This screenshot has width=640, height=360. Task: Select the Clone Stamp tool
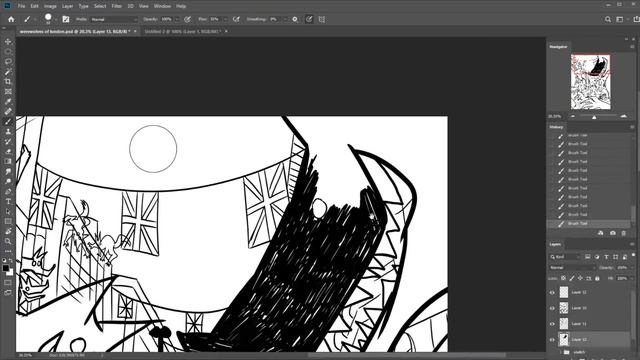8,131
